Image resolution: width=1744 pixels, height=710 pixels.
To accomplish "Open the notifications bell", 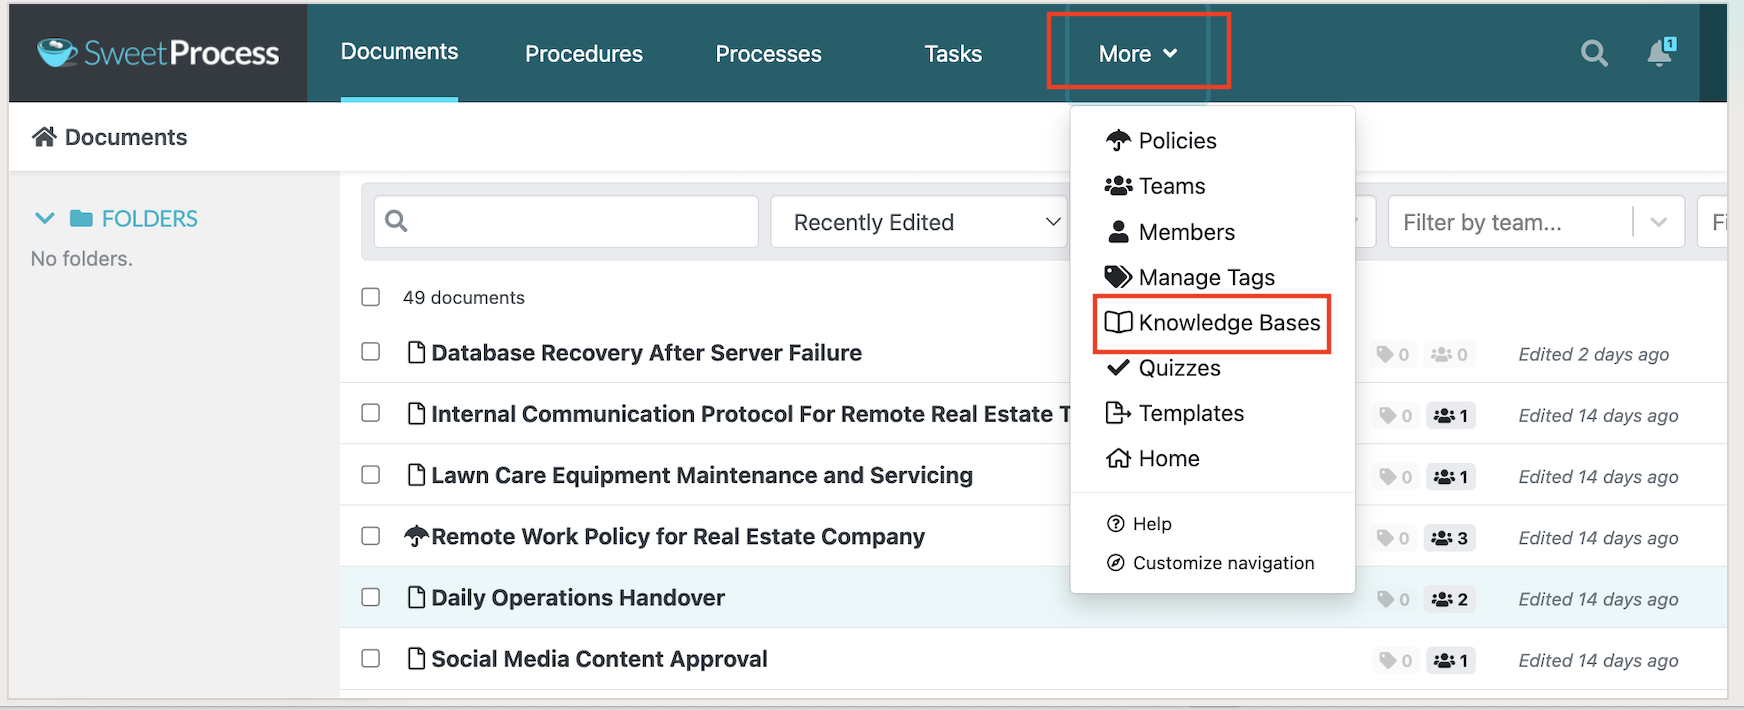I will [x=1661, y=52].
